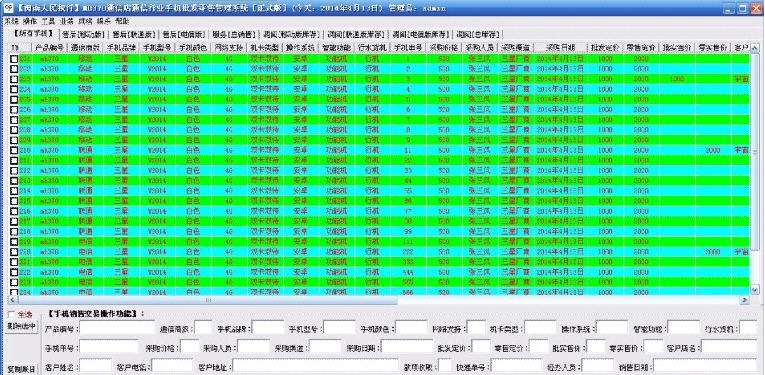Open the 调阅[总库存] tab

[x=478, y=35]
